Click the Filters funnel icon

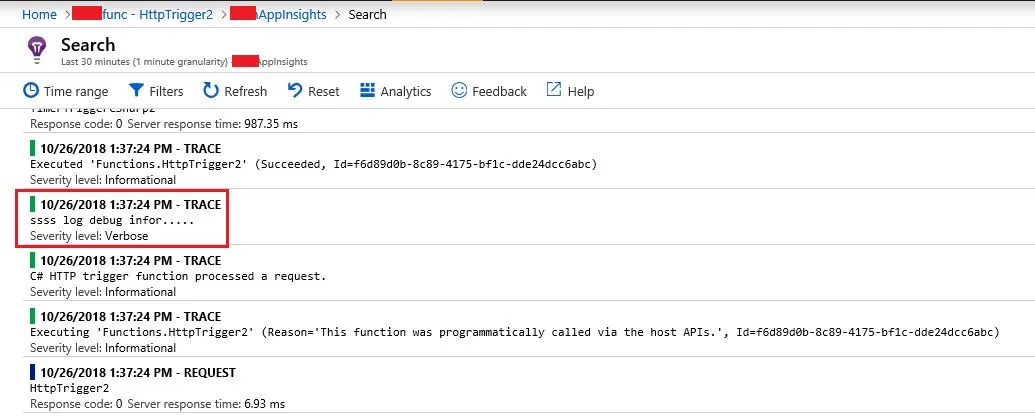pos(137,91)
